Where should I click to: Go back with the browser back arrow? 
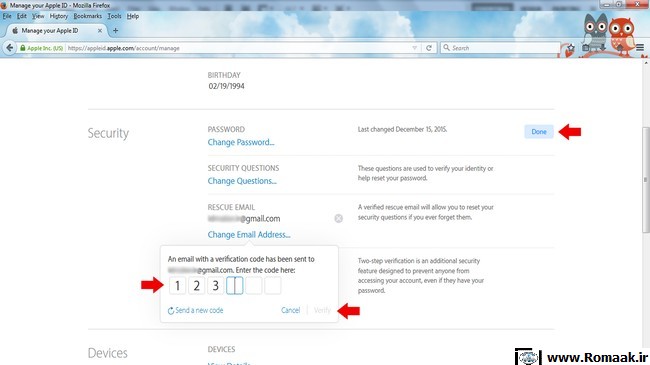pos(9,48)
